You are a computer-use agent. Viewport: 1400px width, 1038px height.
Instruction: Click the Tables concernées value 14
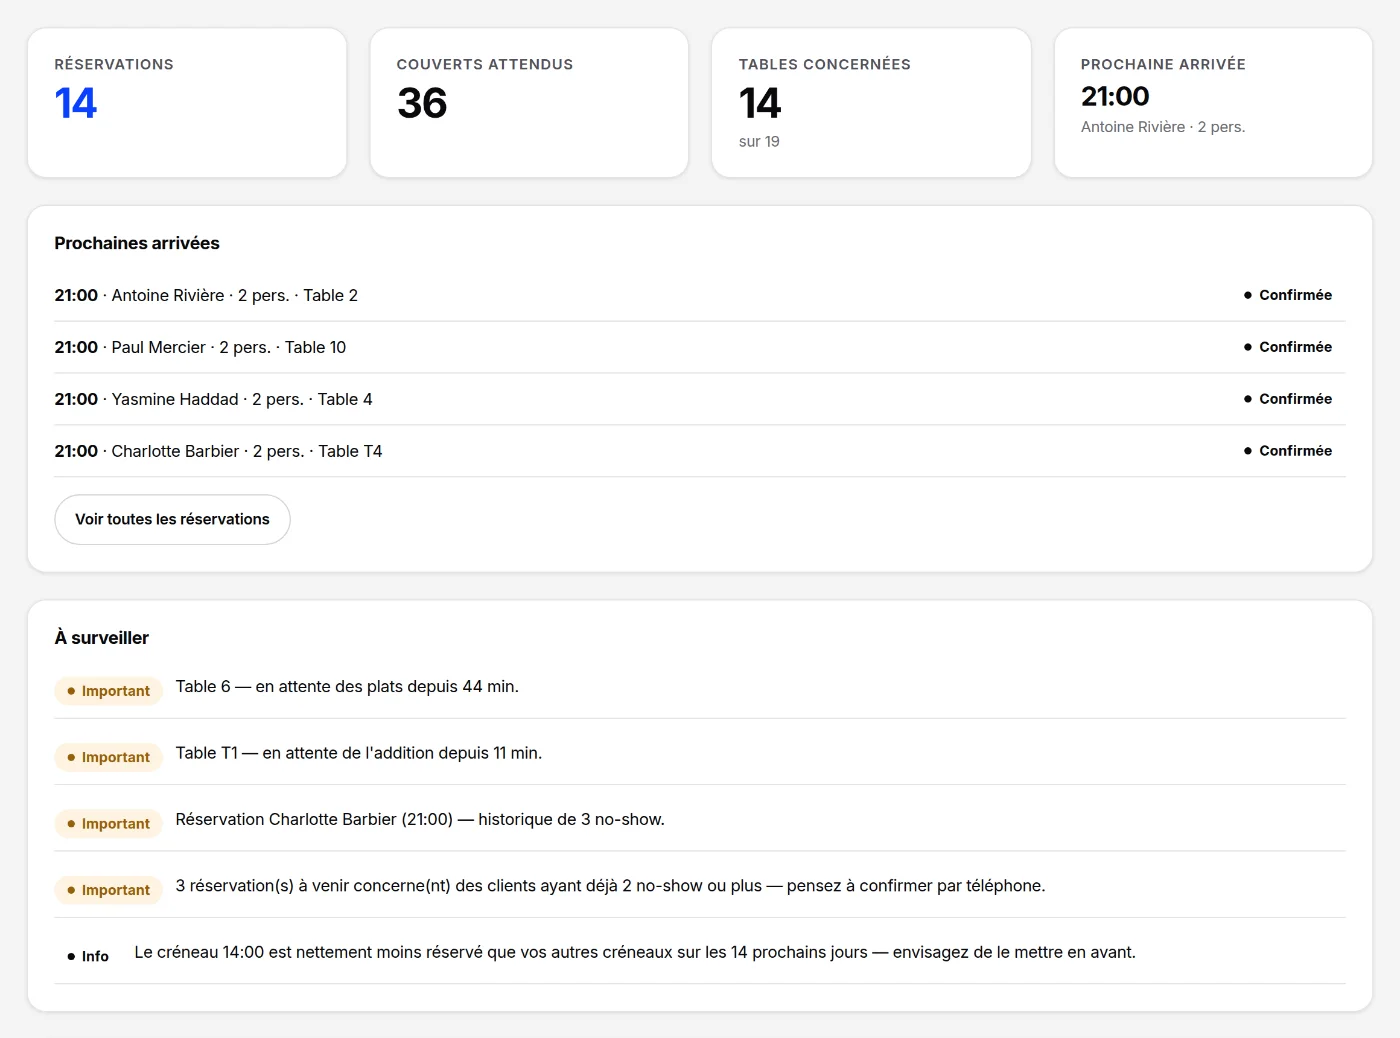coord(760,103)
